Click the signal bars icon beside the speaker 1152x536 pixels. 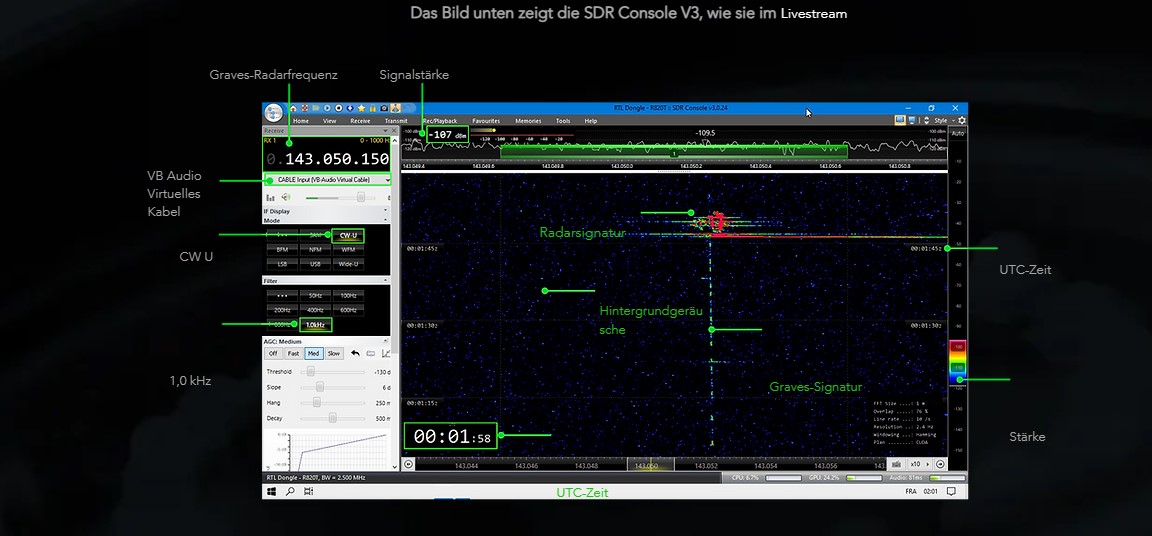(270, 197)
